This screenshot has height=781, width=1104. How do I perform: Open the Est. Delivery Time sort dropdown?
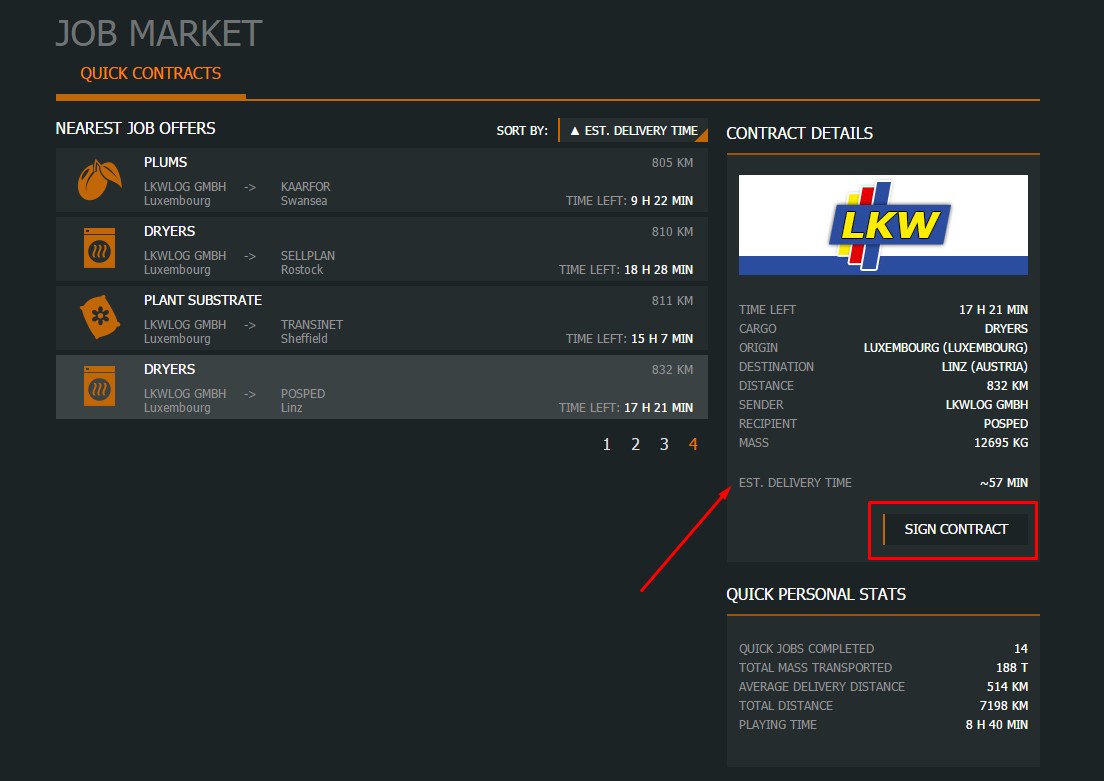click(x=634, y=130)
